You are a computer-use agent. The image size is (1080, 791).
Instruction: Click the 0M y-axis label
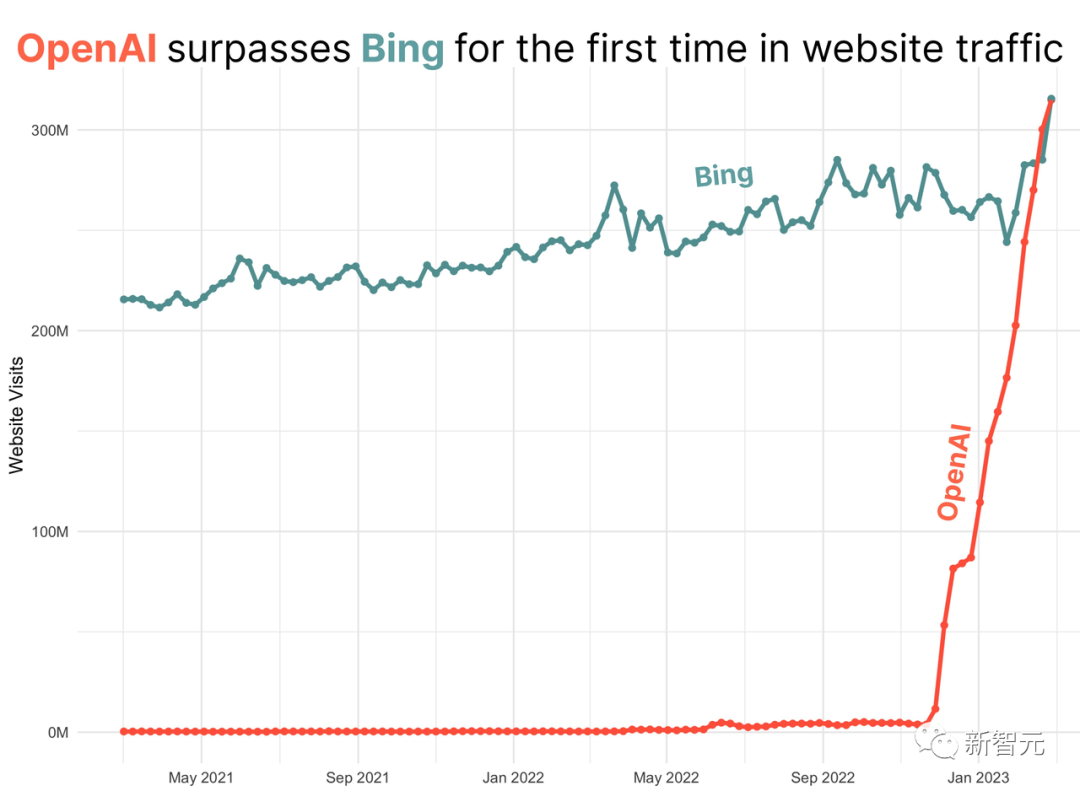tap(58, 733)
